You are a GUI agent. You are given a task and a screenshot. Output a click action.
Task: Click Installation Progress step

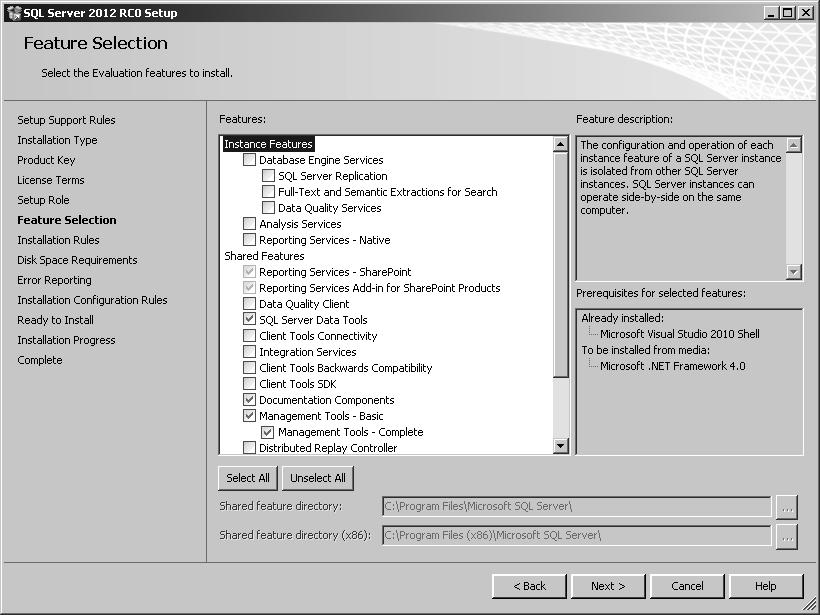[x=66, y=340]
